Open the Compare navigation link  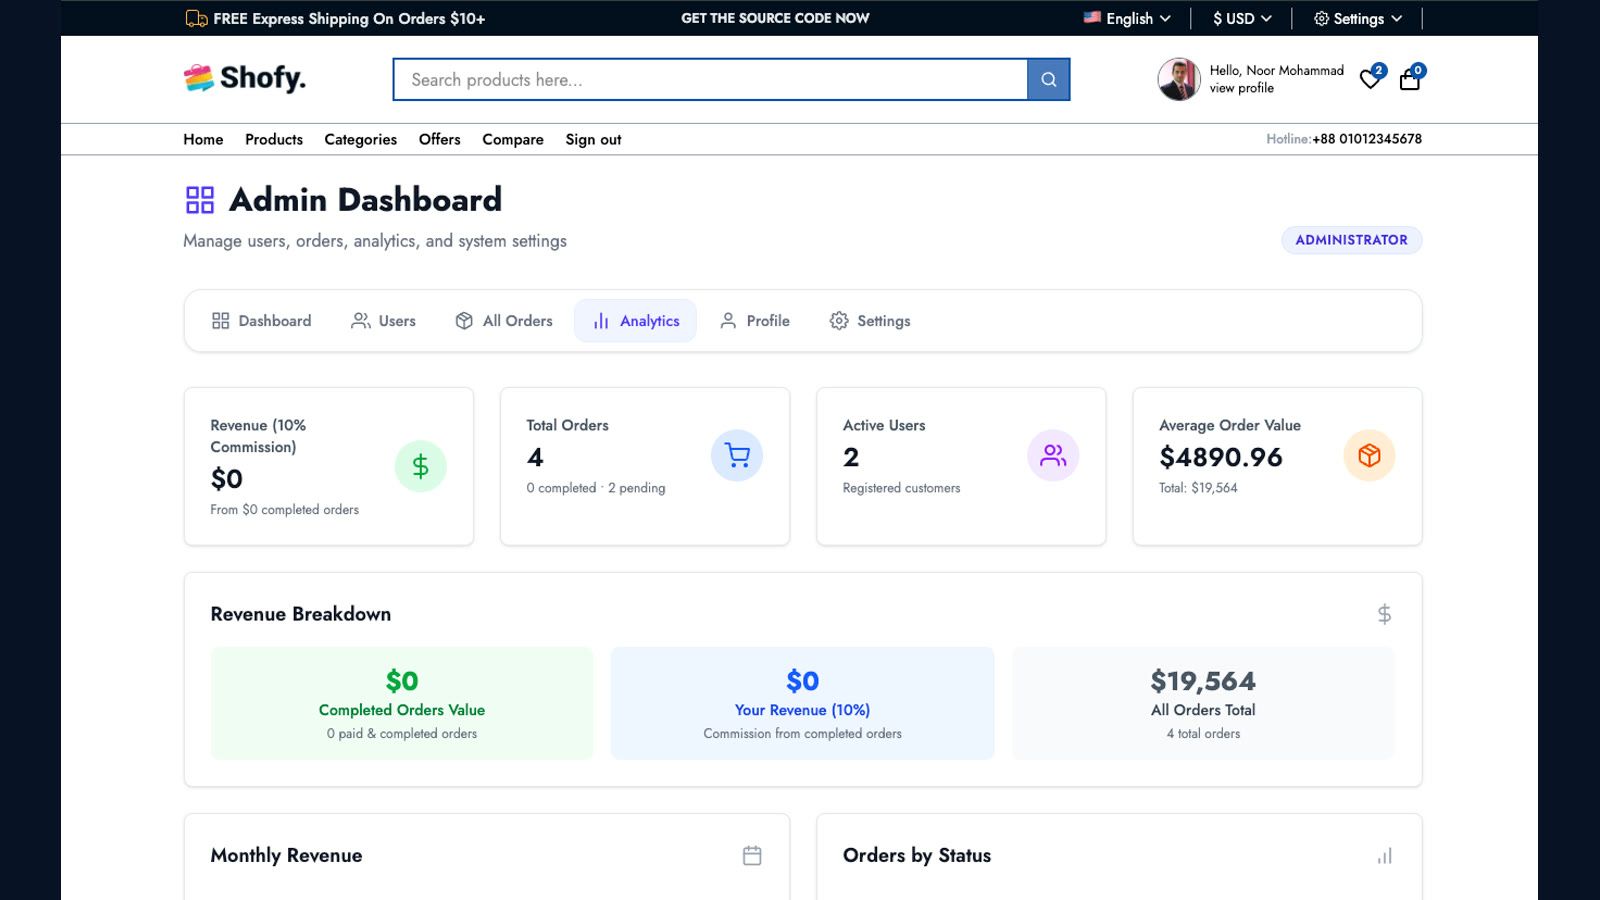coord(513,139)
